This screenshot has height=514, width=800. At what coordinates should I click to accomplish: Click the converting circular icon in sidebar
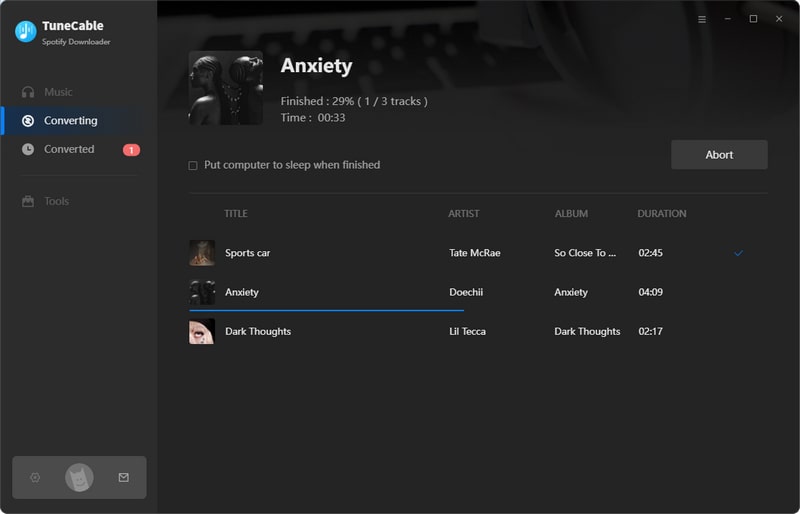click(x=28, y=120)
